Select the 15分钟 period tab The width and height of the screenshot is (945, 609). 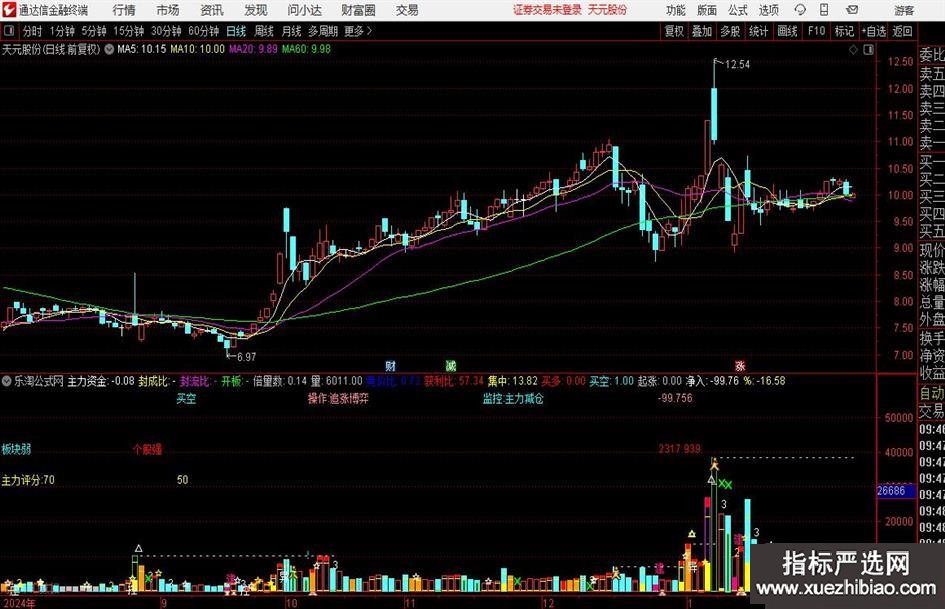tap(128, 31)
